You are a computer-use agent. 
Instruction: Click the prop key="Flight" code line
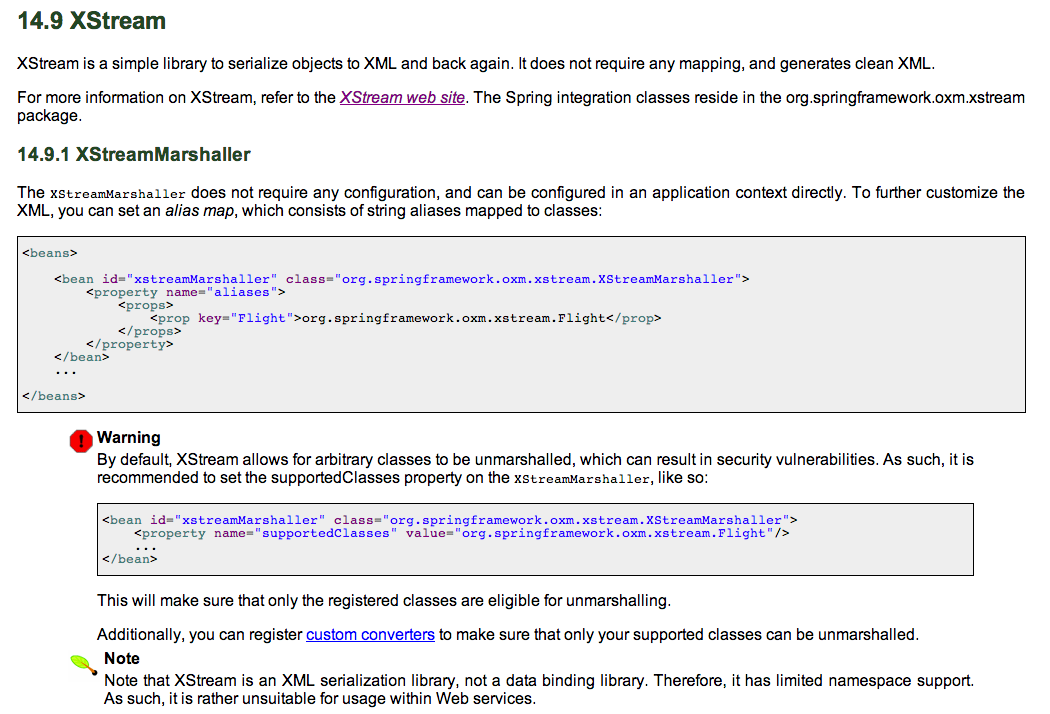pyautogui.click(x=406, y=318)
